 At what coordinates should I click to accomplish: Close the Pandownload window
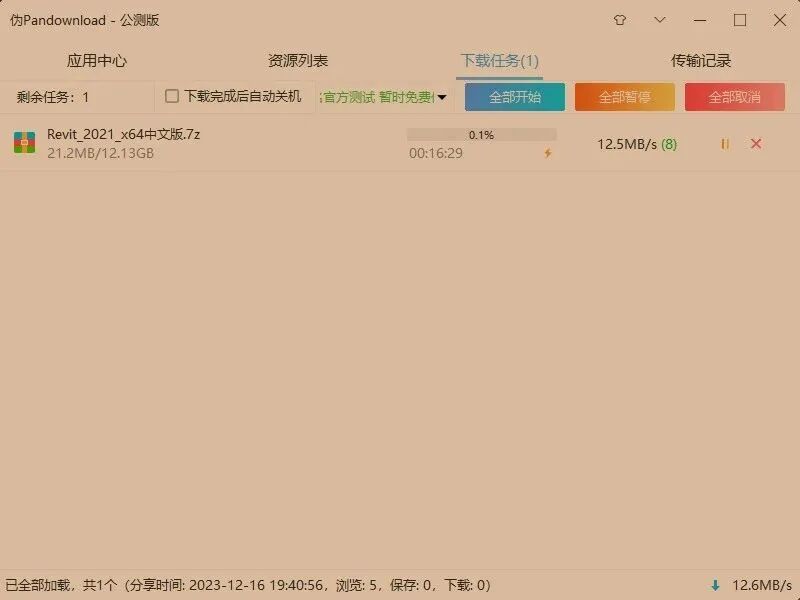point(780,20)
